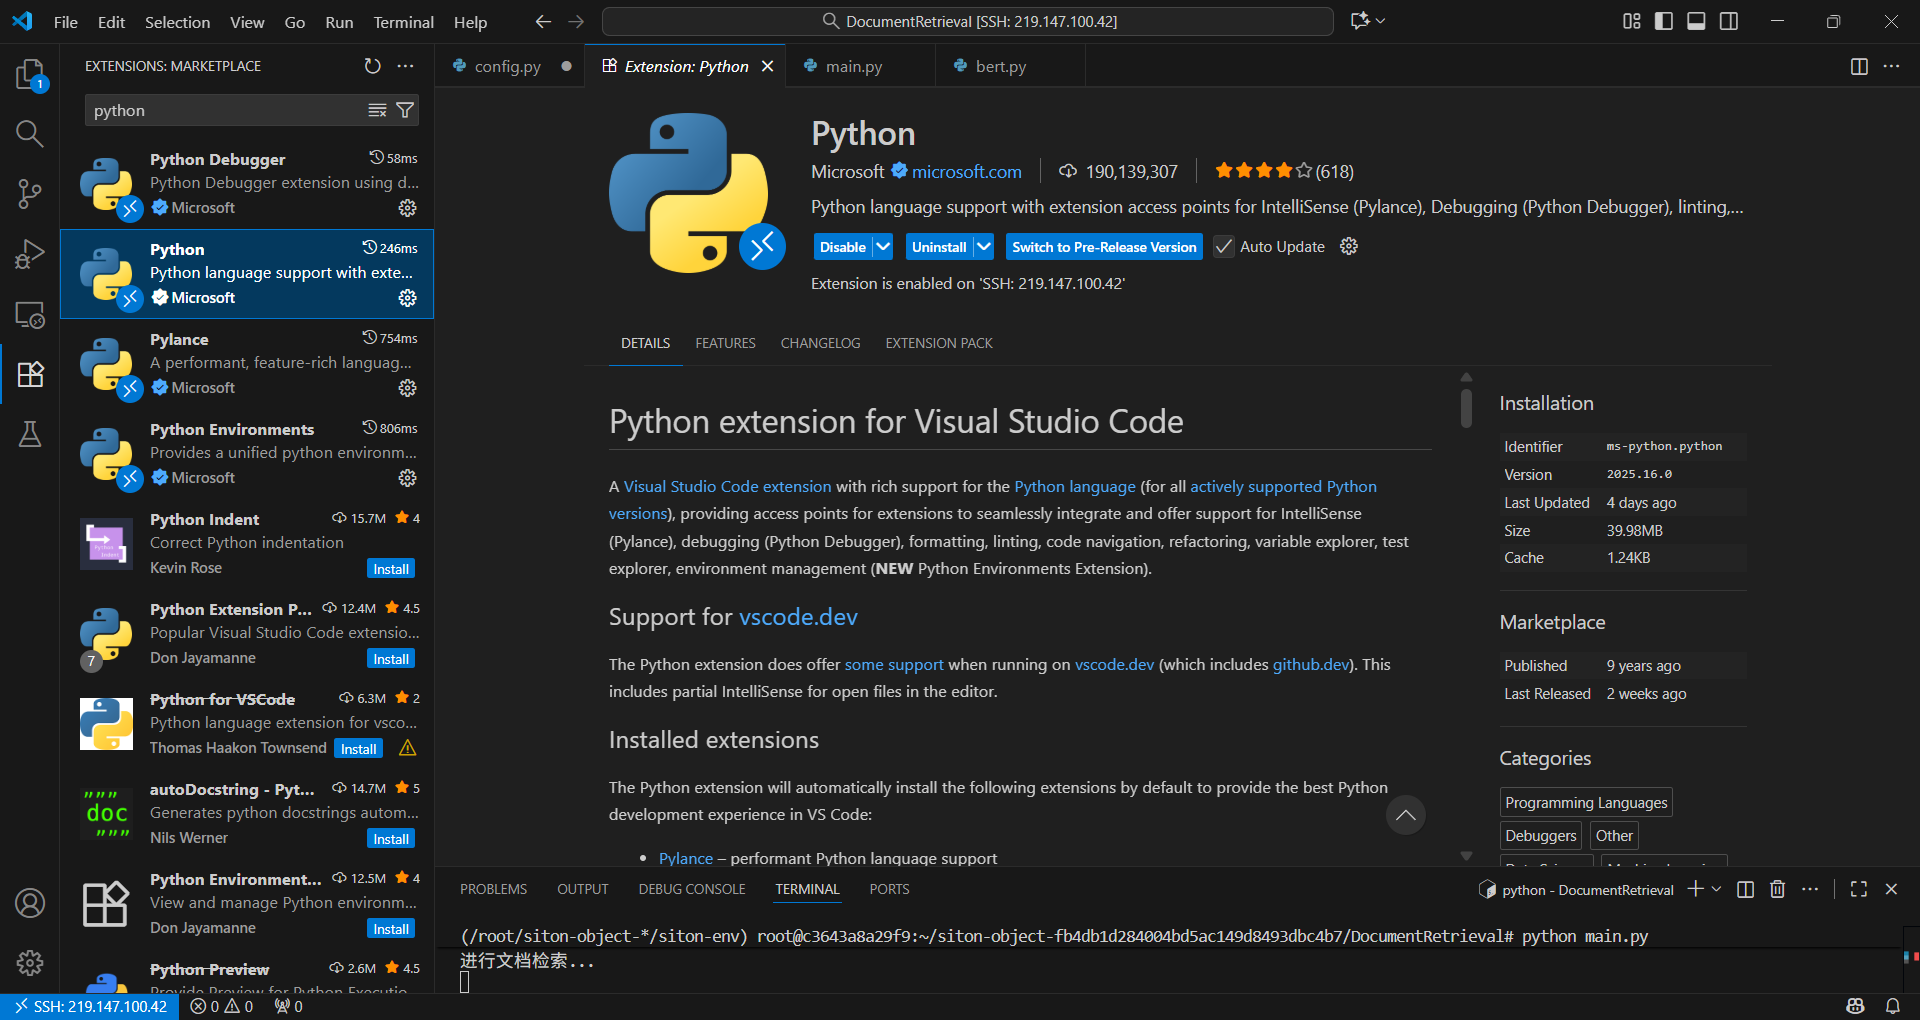Click Programming Languages category tag
1920x1020 pixels.
click(1586, 802)
